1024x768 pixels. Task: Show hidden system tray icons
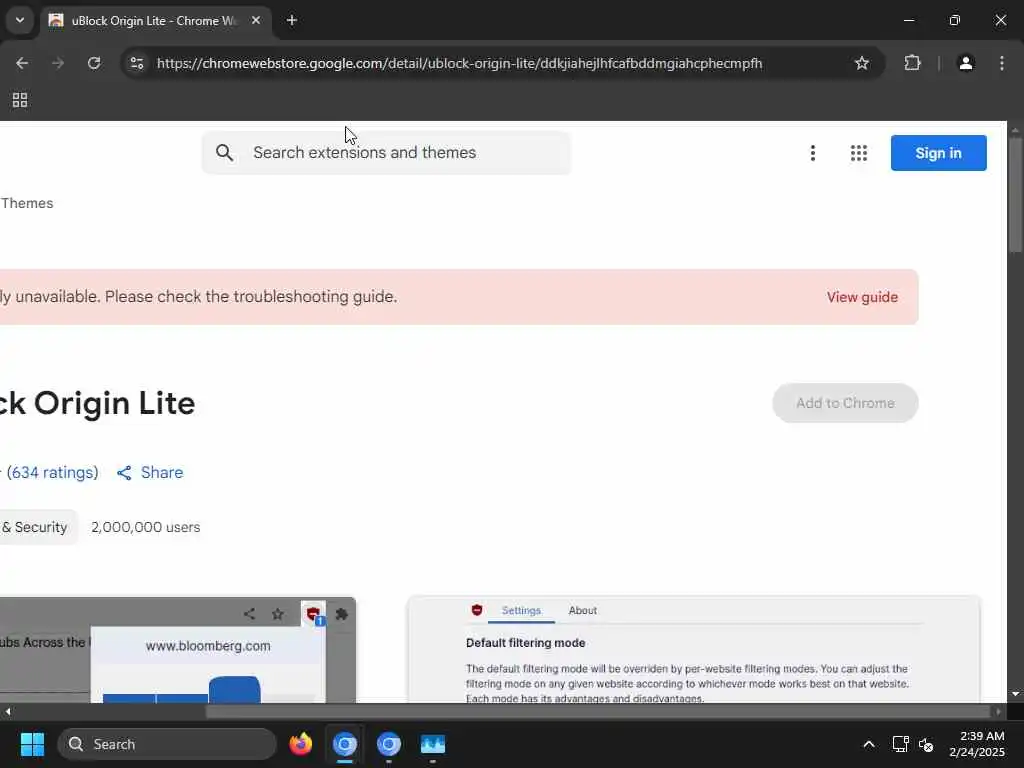pyautogui.click(x=869, y=744)
